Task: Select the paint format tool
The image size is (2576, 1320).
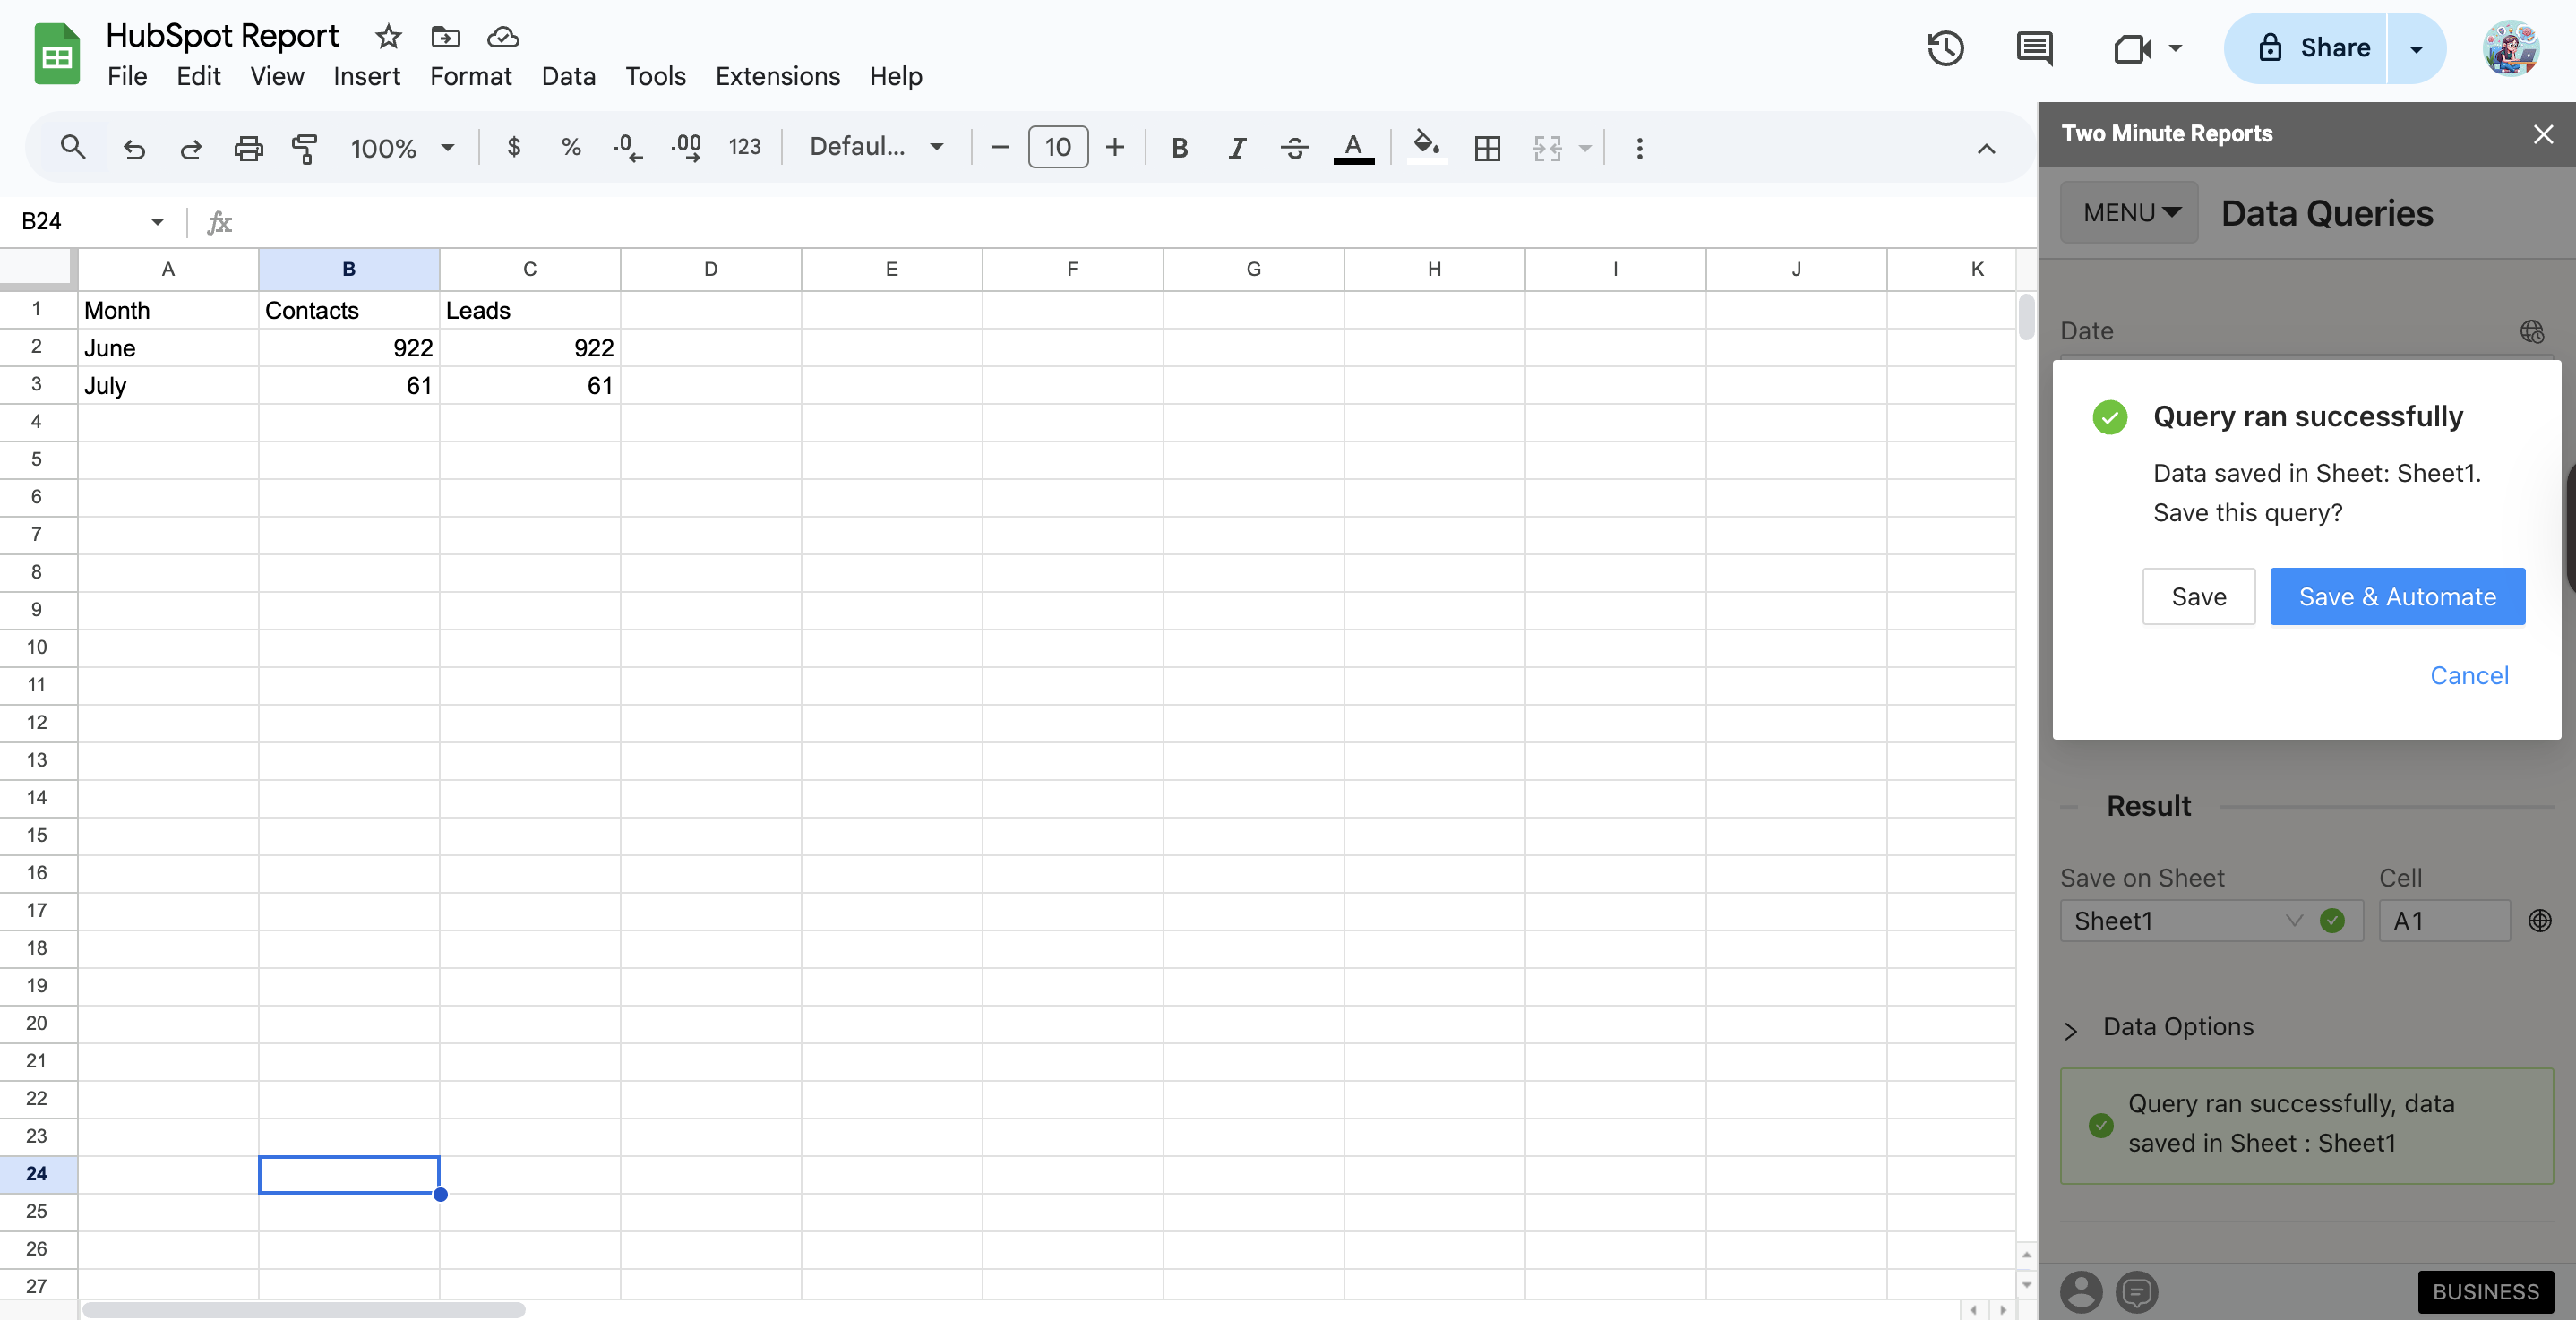Action: 304,148
